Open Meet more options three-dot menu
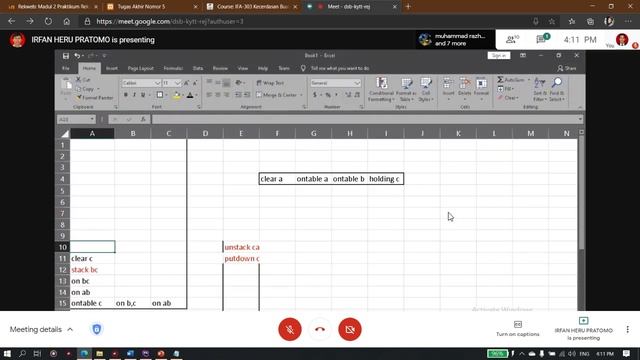Screen dimensions: 640x360 tap(627, 329)
